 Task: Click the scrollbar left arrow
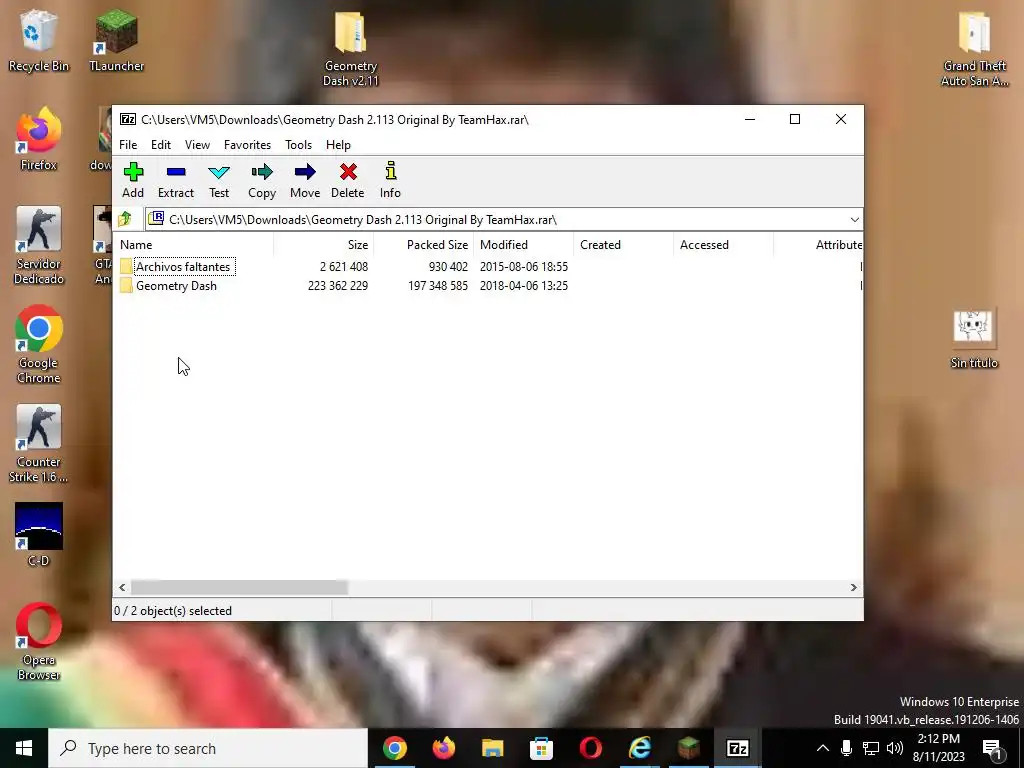pyautogui.click(x=122, y=587)
